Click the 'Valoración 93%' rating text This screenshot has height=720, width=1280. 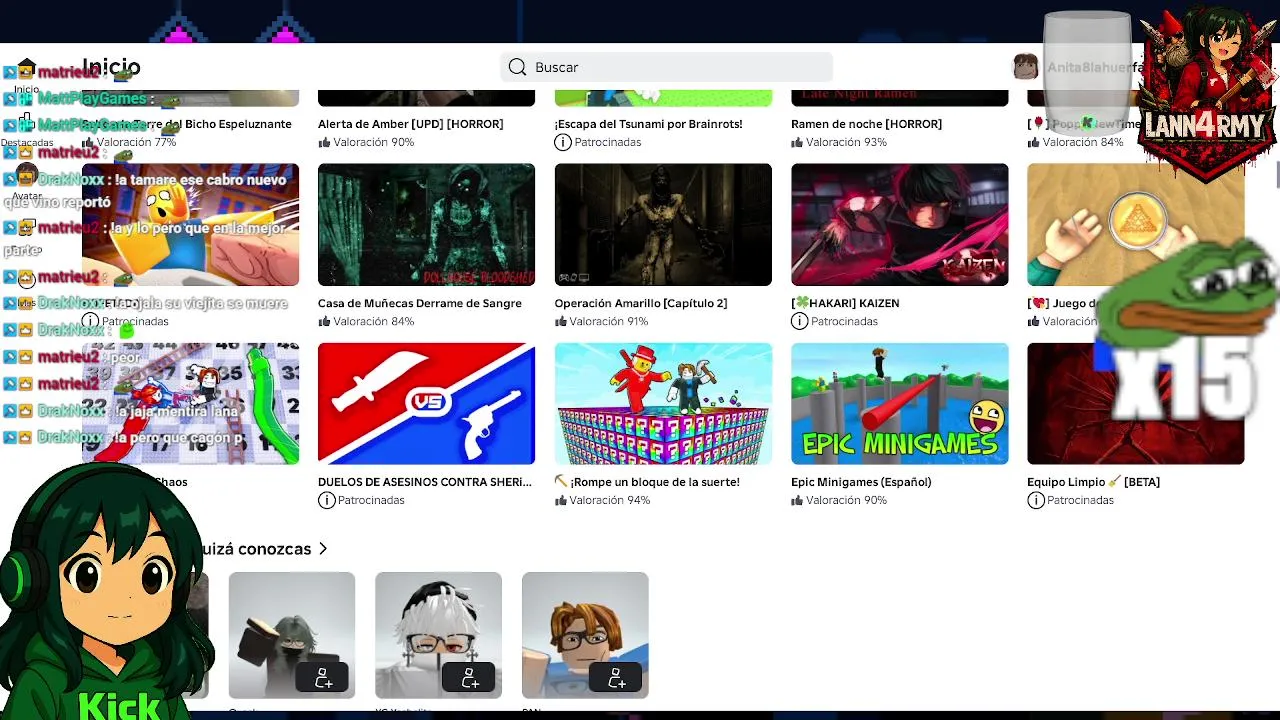click(x=846, y=142)
